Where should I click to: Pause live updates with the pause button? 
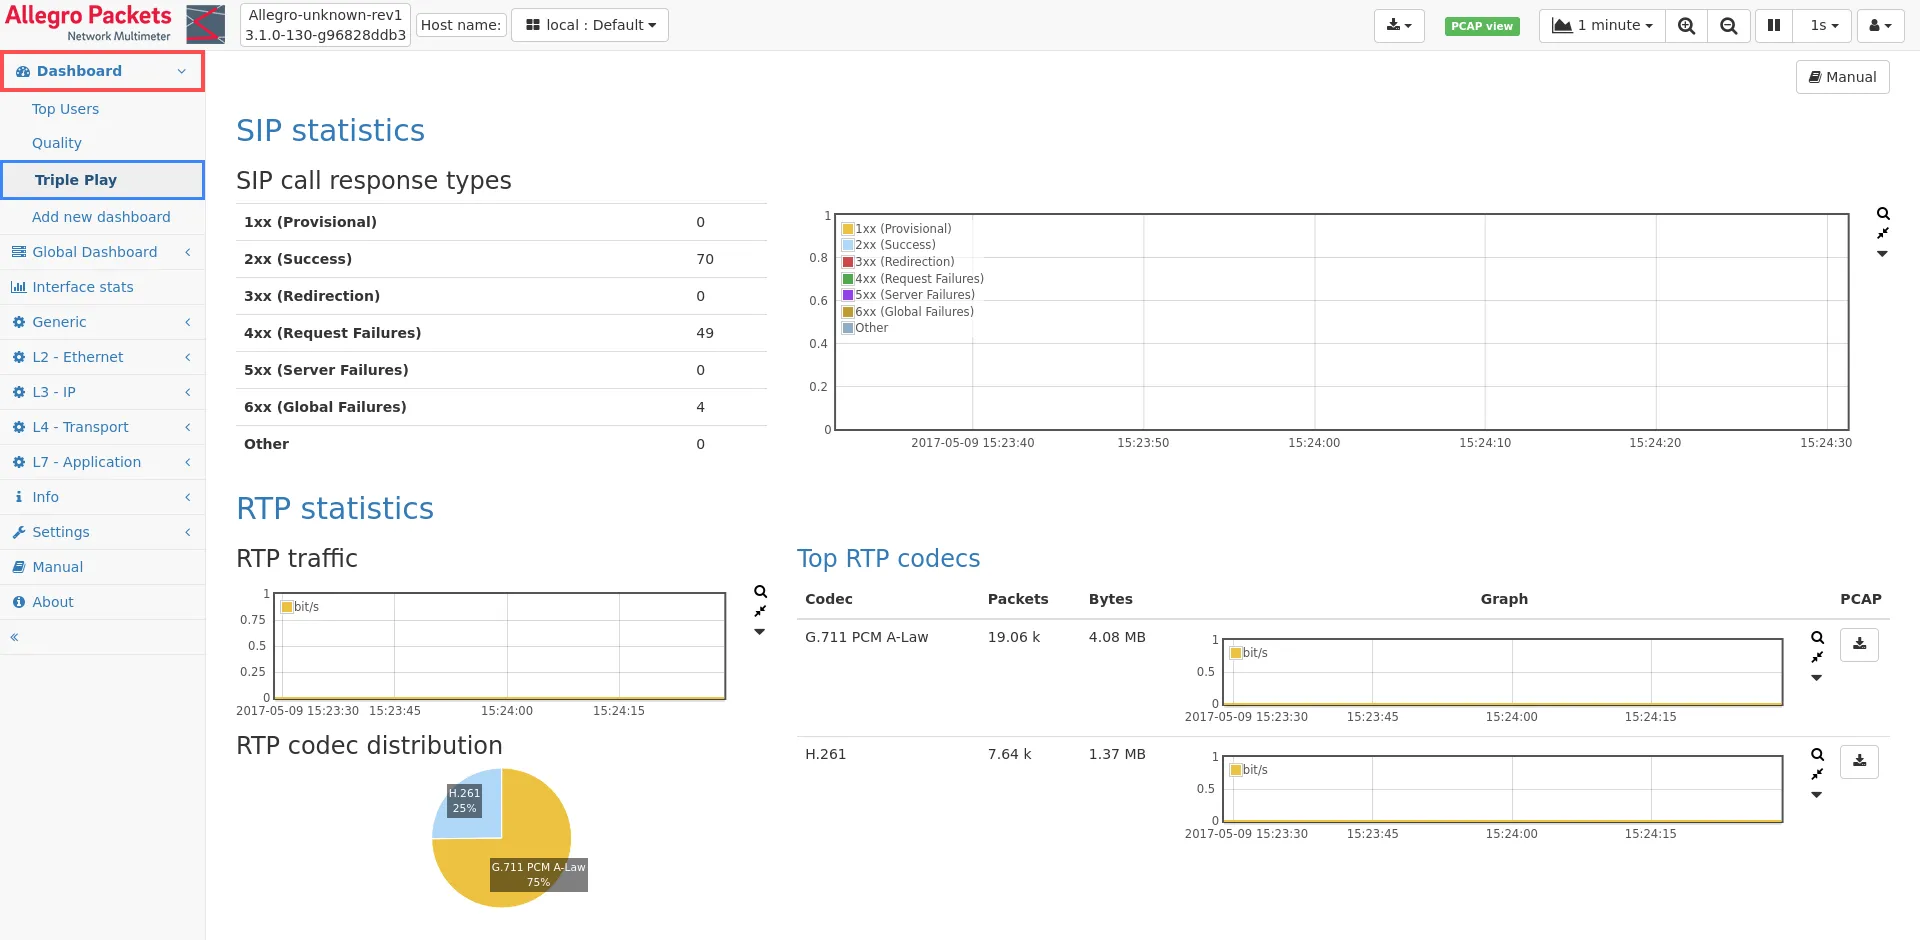1774,26
